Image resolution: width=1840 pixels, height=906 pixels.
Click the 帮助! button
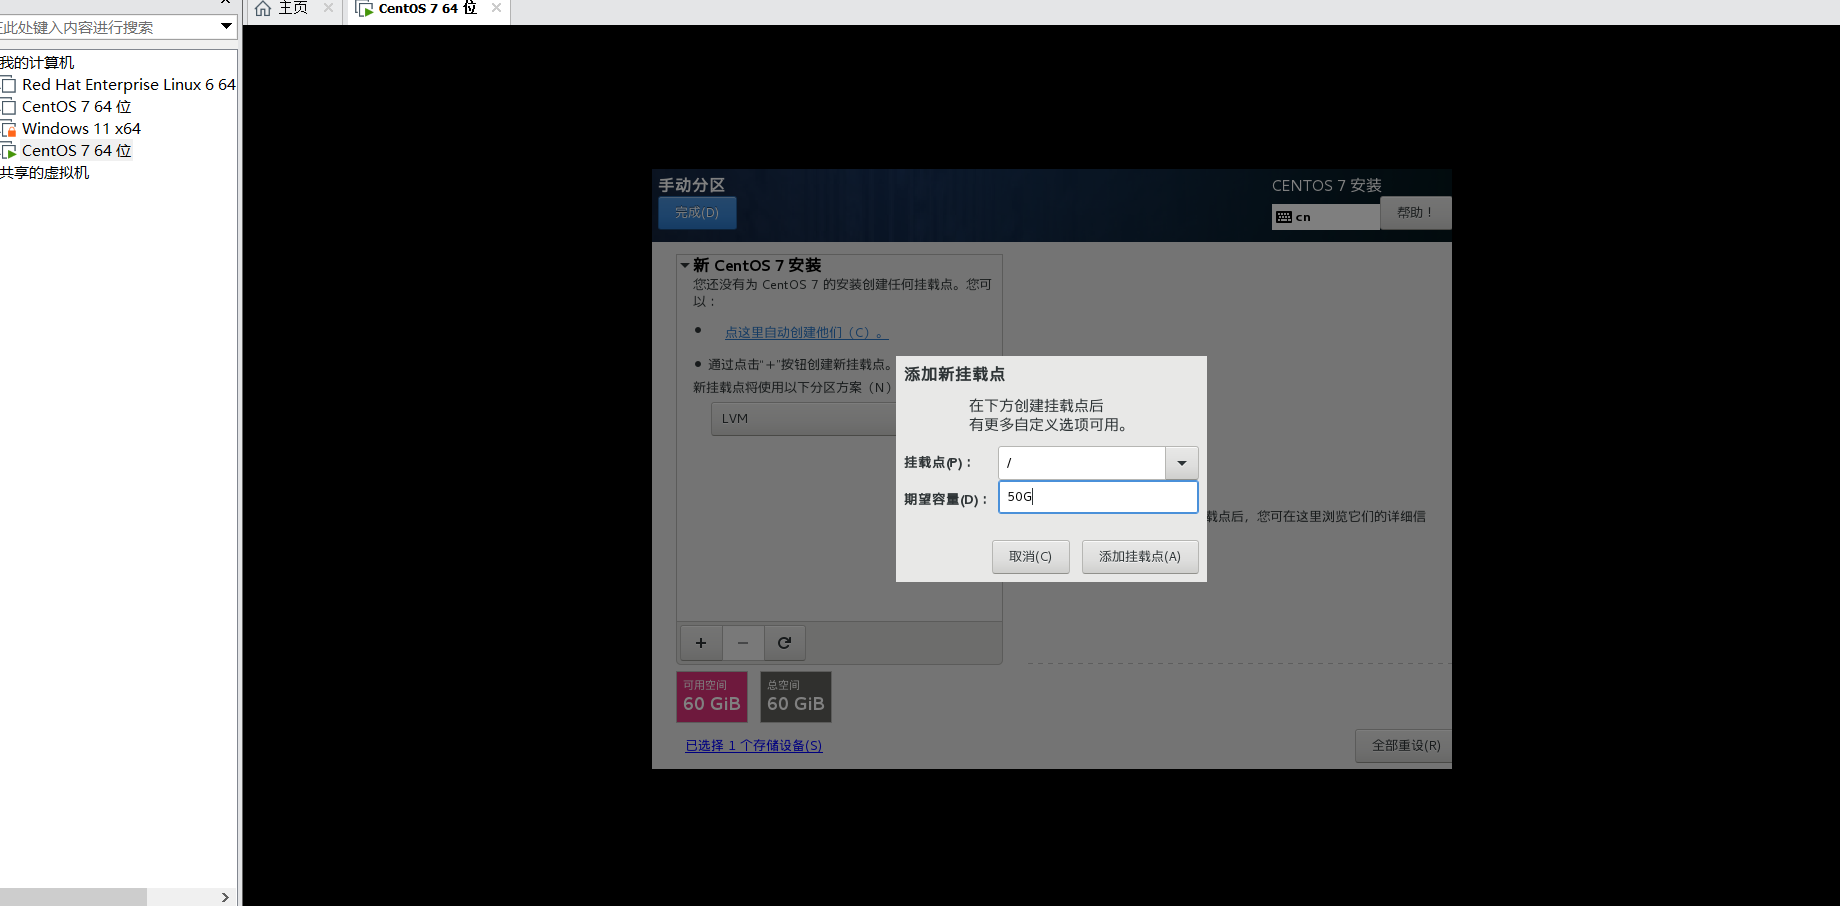click(1415, 213)
